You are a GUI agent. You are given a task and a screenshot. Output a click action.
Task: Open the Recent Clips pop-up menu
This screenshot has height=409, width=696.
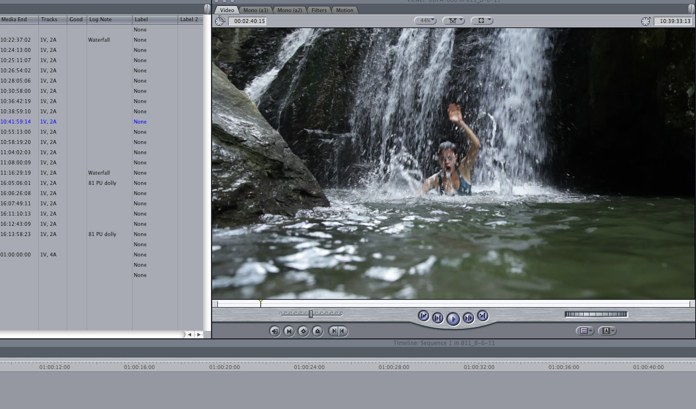pos(585,331)
